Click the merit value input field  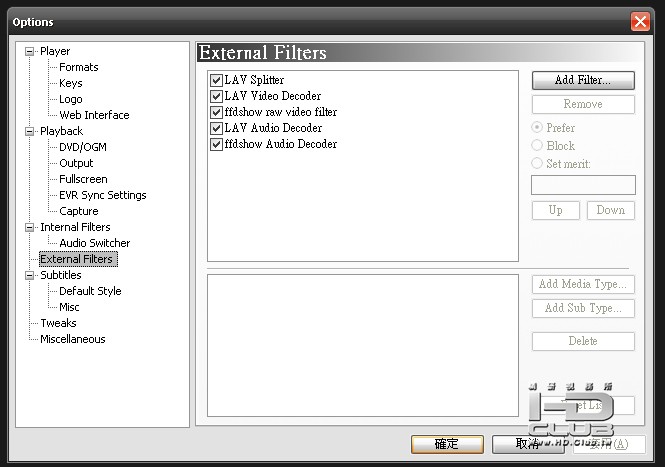click(x=583, y=185)
